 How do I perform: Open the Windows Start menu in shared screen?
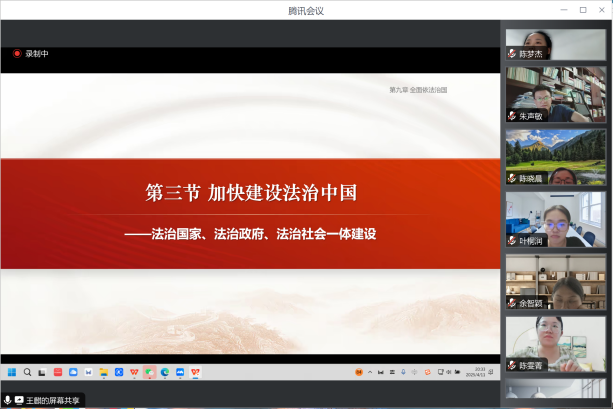coord(12,372)
